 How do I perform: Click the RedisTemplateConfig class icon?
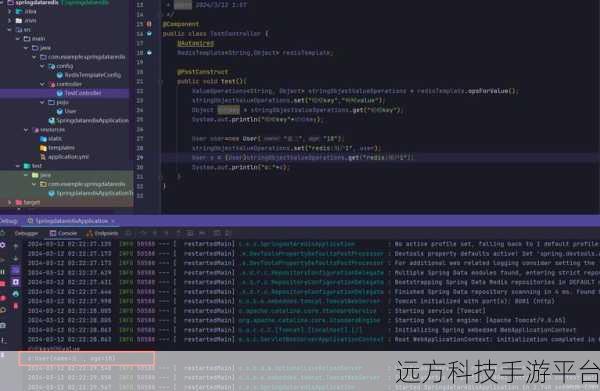pos(60,75)
